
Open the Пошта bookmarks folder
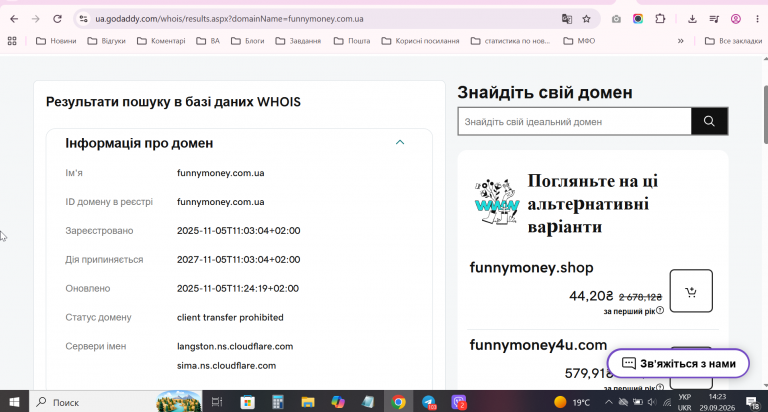[352, 41]
